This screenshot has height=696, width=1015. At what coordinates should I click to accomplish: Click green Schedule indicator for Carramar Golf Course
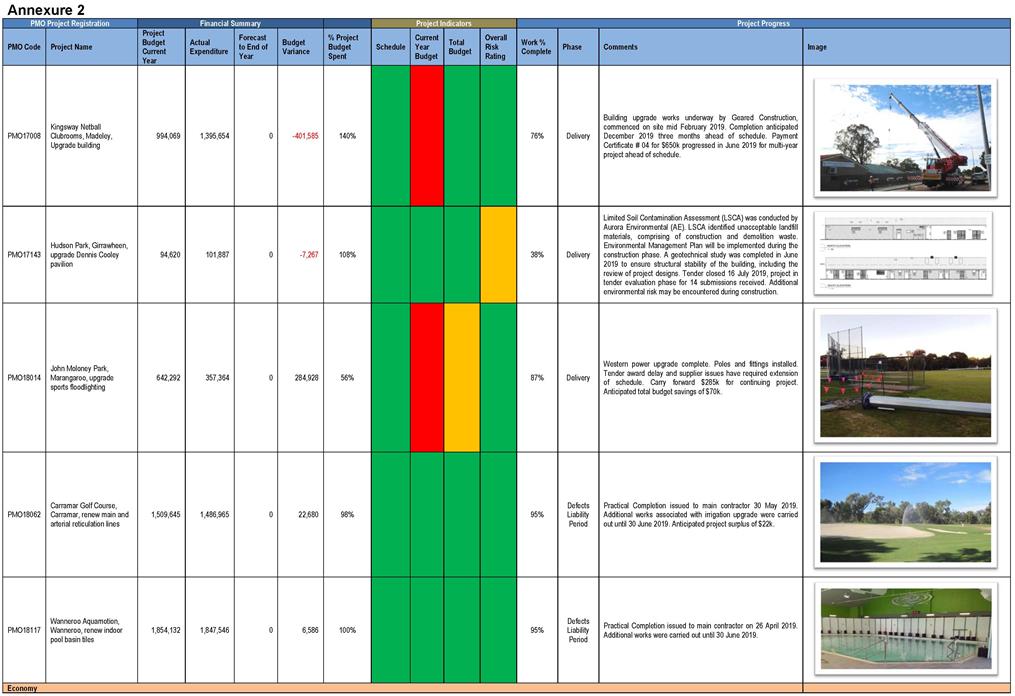click(390, 514)
